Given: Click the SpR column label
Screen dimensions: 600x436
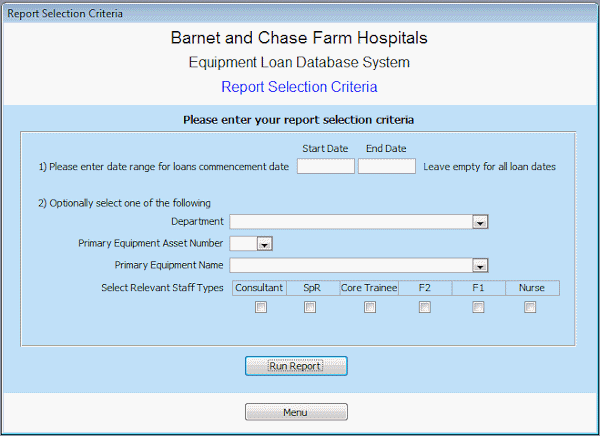Looking at the screenshot, I should [312, 288].
